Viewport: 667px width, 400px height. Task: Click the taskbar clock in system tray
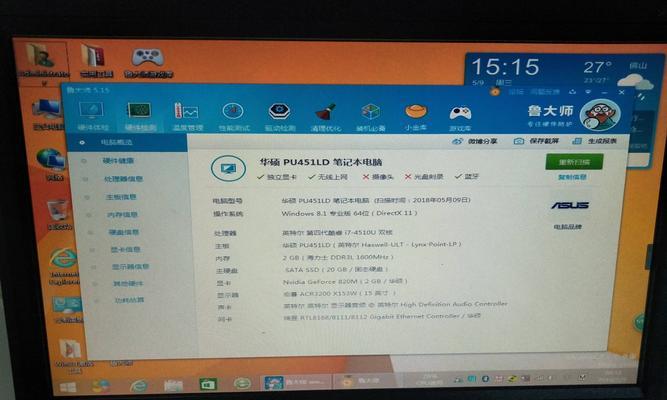[612, 376]
